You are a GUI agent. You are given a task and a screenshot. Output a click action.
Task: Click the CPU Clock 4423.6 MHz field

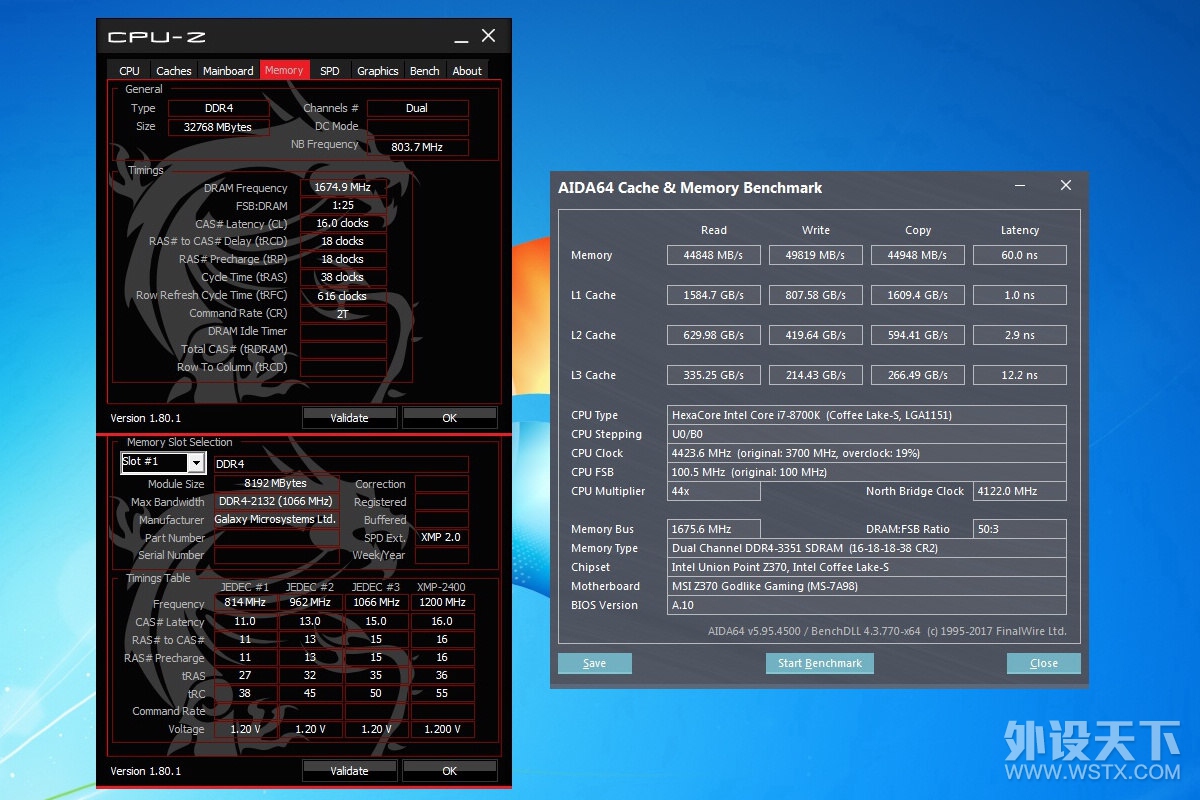(867, 453)
